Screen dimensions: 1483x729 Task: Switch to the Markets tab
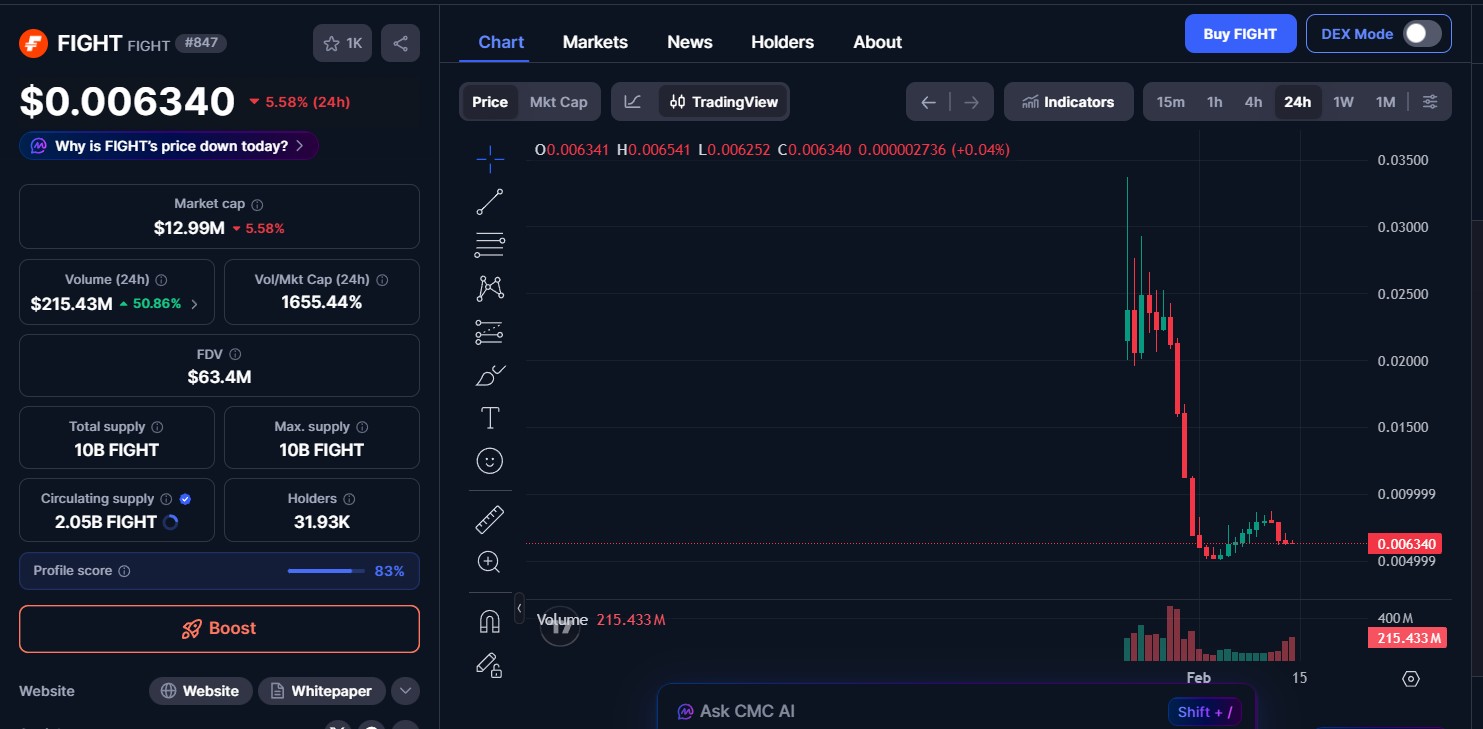[595, 42]
